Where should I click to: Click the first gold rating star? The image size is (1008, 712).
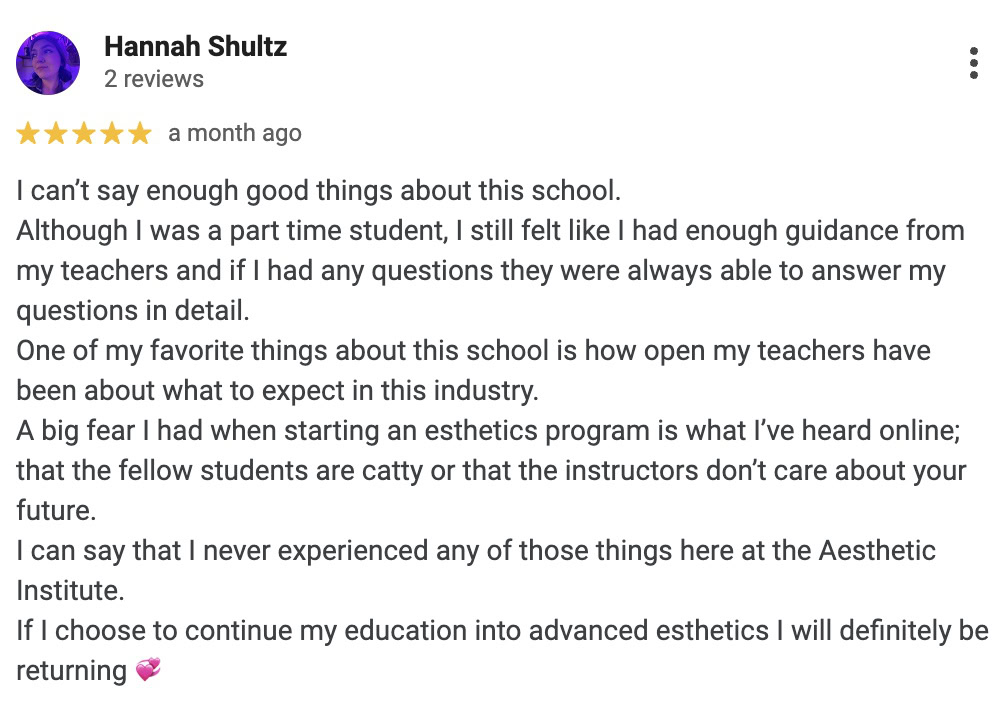(x=28, y=134)
